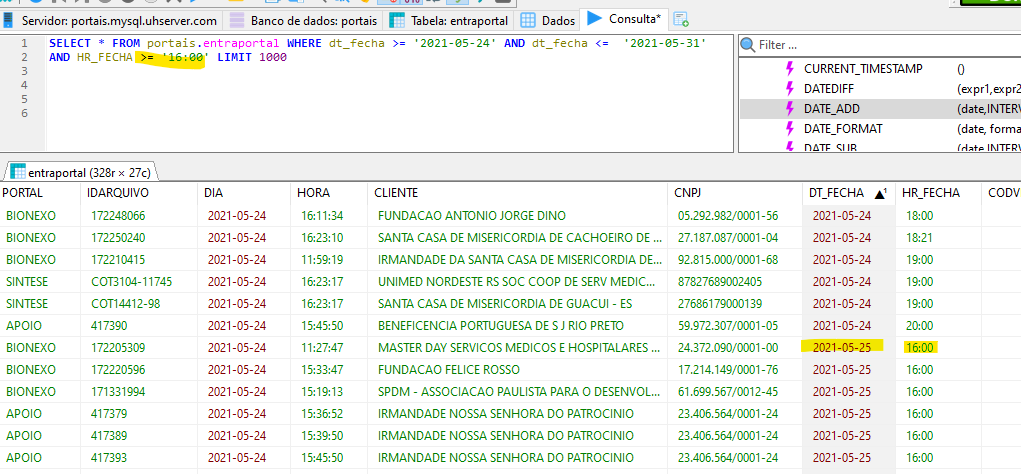The height and width of the screenshot is (474, 1021).
Task: Click the sort arrow in DT_FECHA header
Action: (x=880, y=193)
